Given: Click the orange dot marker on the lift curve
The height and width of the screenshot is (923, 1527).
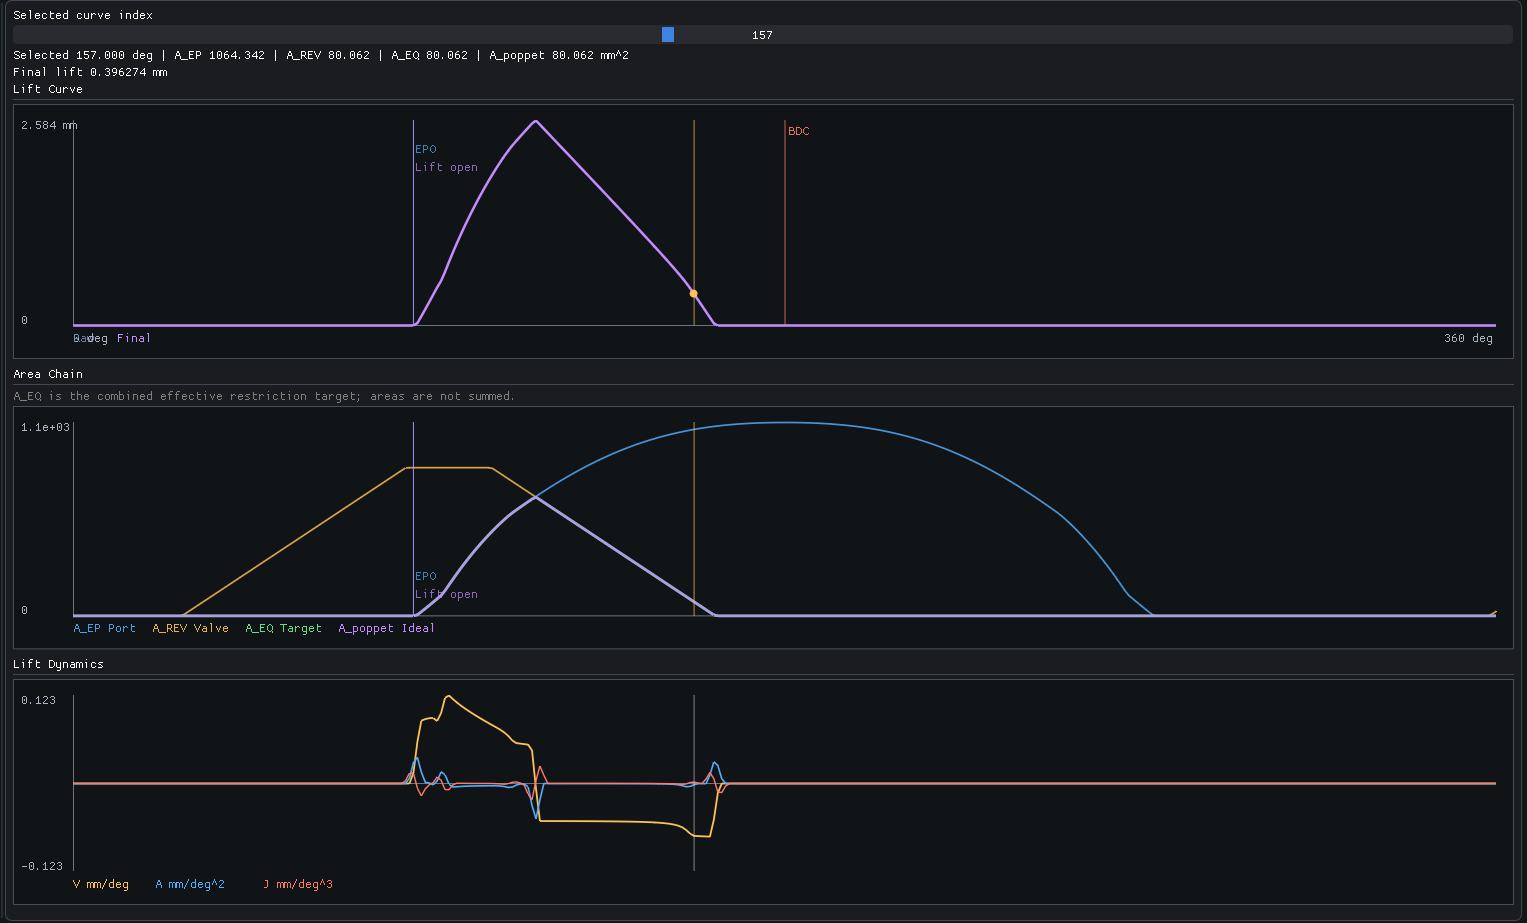Looking at the screenshot, I should [694, 294].
